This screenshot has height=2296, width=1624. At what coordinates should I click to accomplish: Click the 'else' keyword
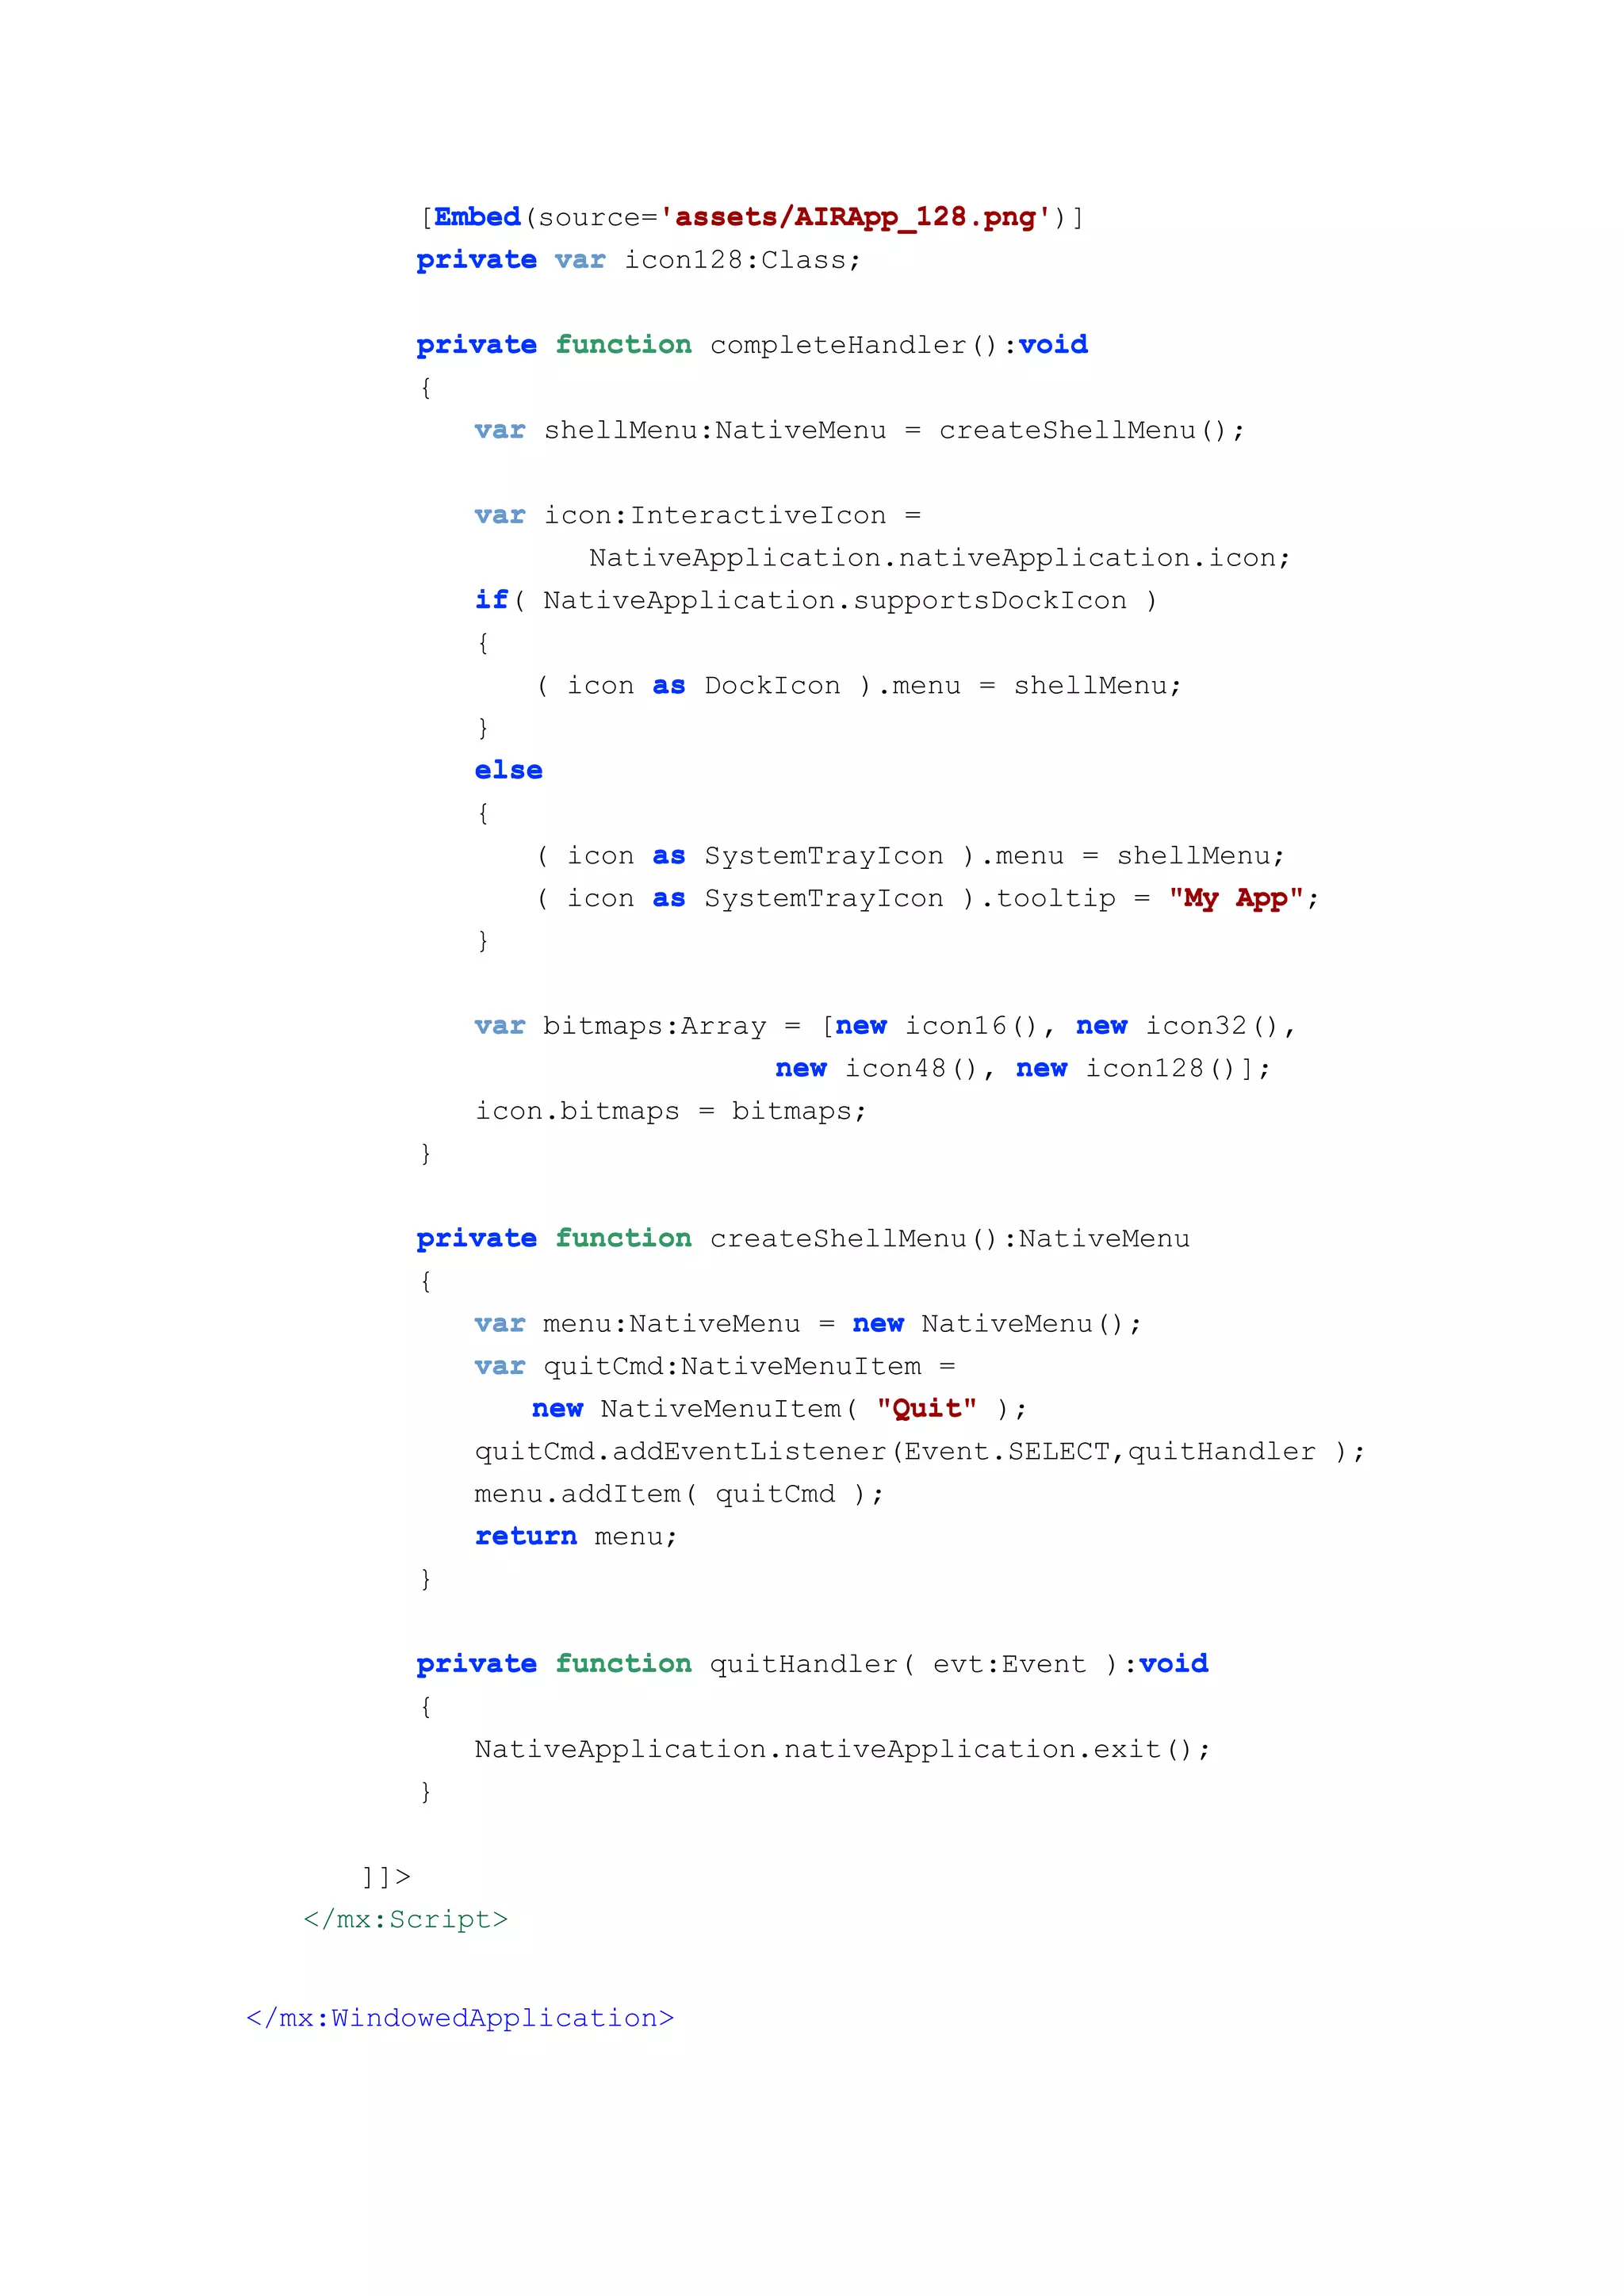pyautogui.click(x=508, y=771)
